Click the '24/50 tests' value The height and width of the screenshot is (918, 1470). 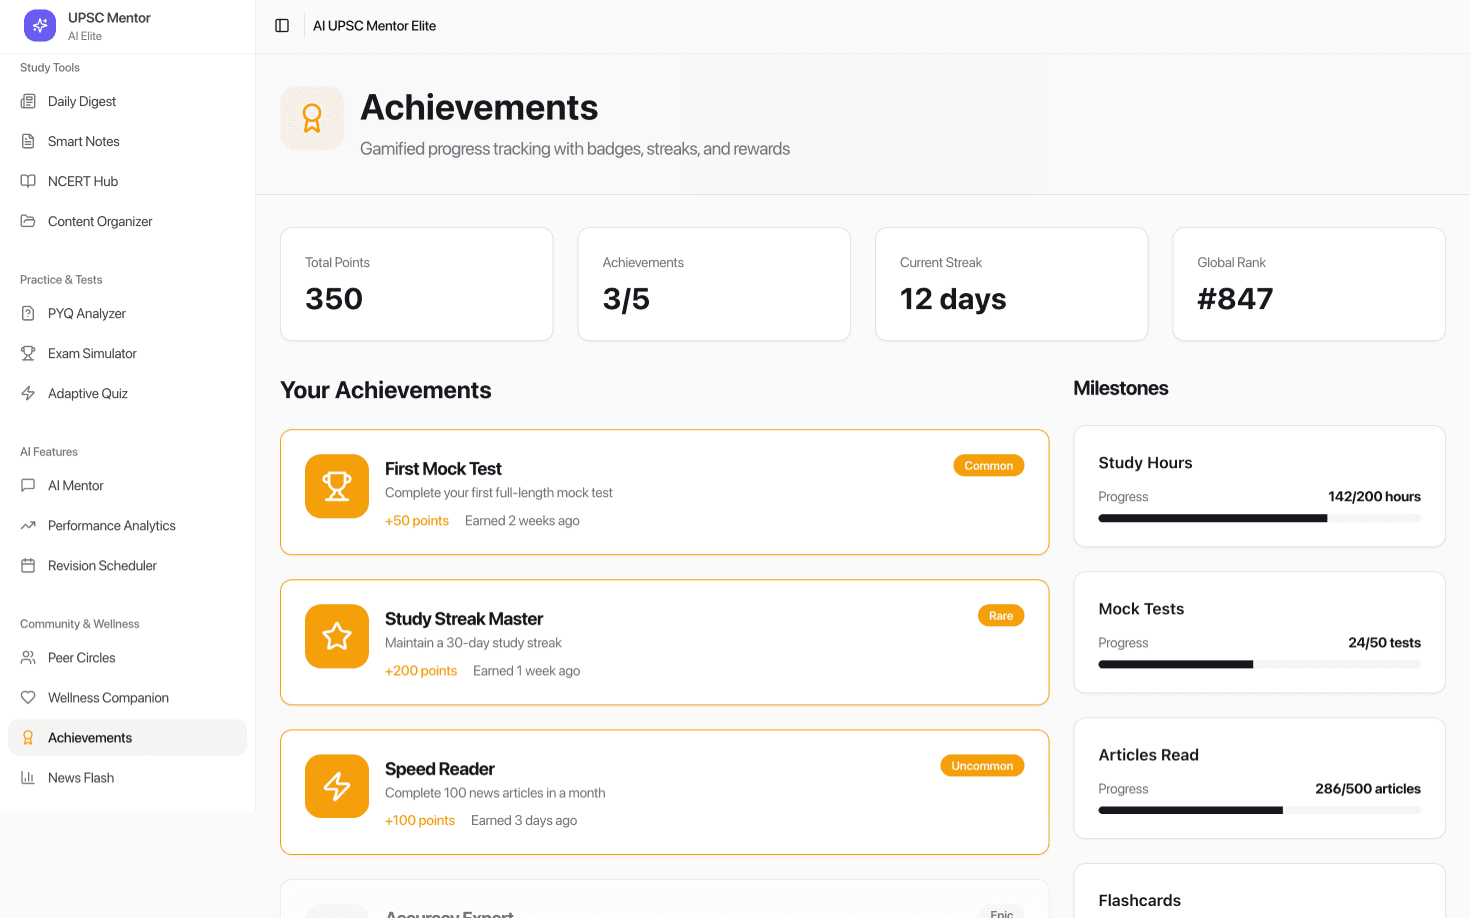pyautogui.click(x=1384, y=643)
